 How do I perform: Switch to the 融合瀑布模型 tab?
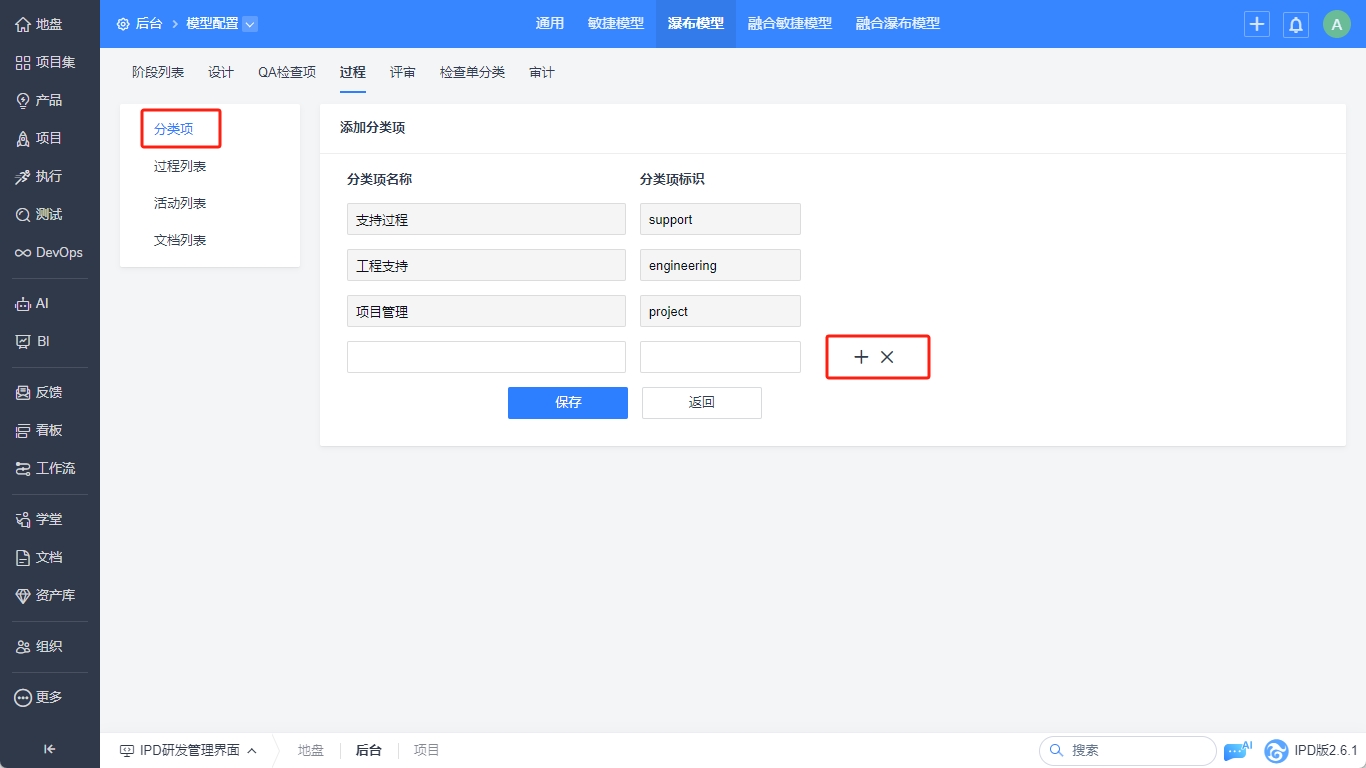[898, 24]
